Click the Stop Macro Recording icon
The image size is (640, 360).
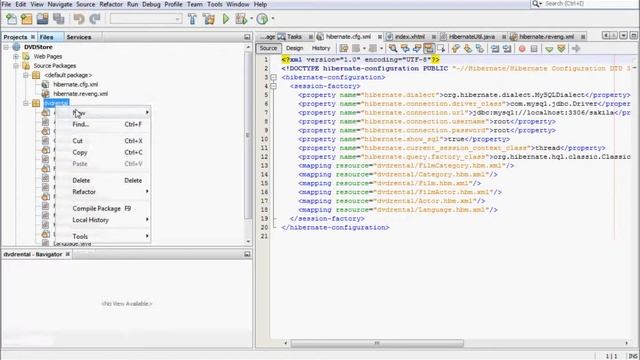(x=534, y=49)
